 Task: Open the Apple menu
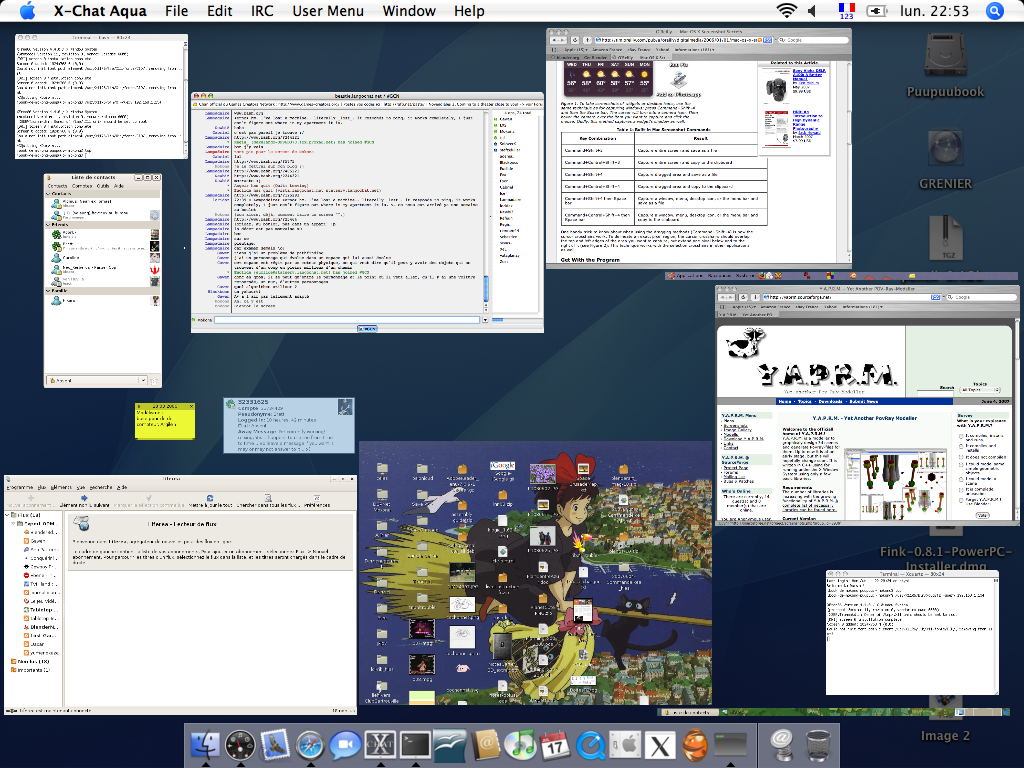(27, 10)
